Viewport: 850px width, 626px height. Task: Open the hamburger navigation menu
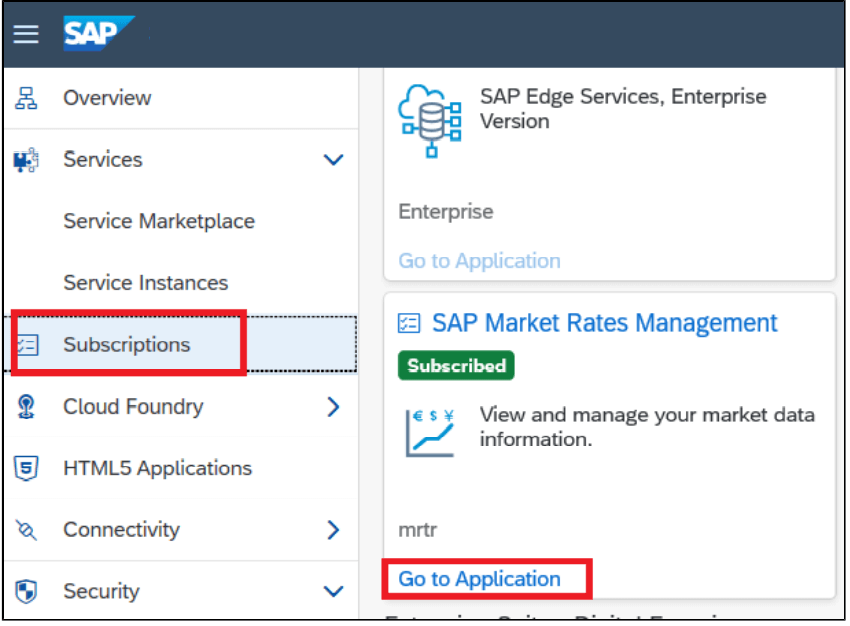(x=26, y=34)
